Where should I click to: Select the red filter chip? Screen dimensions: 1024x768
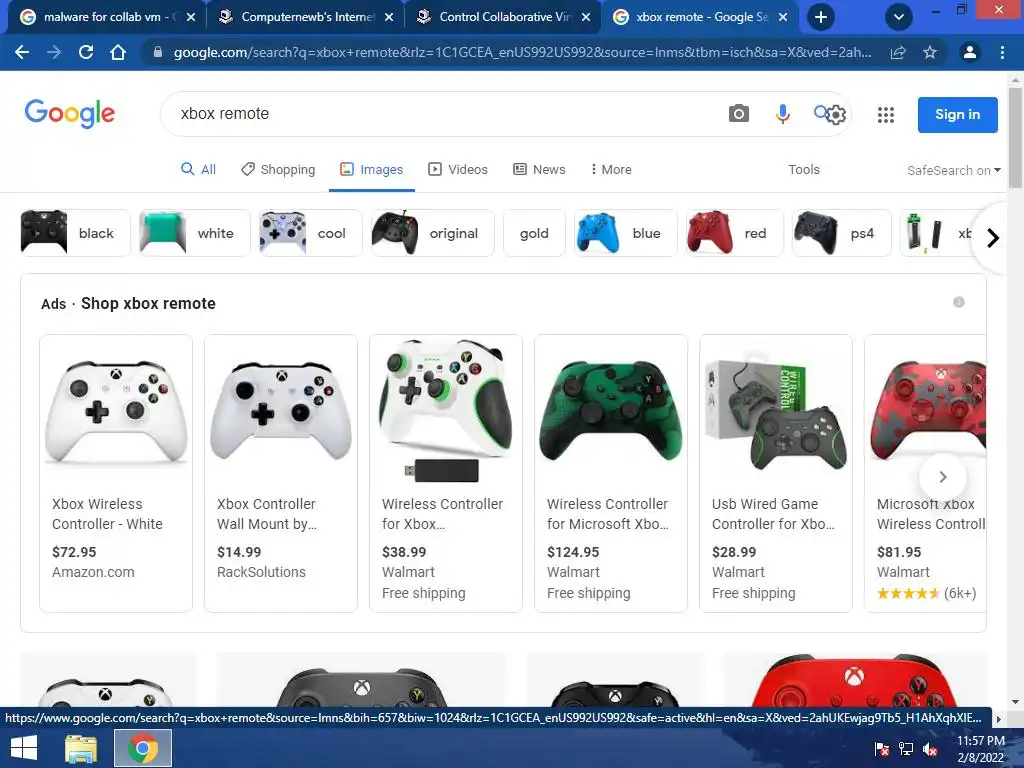(x=735, y=233)
